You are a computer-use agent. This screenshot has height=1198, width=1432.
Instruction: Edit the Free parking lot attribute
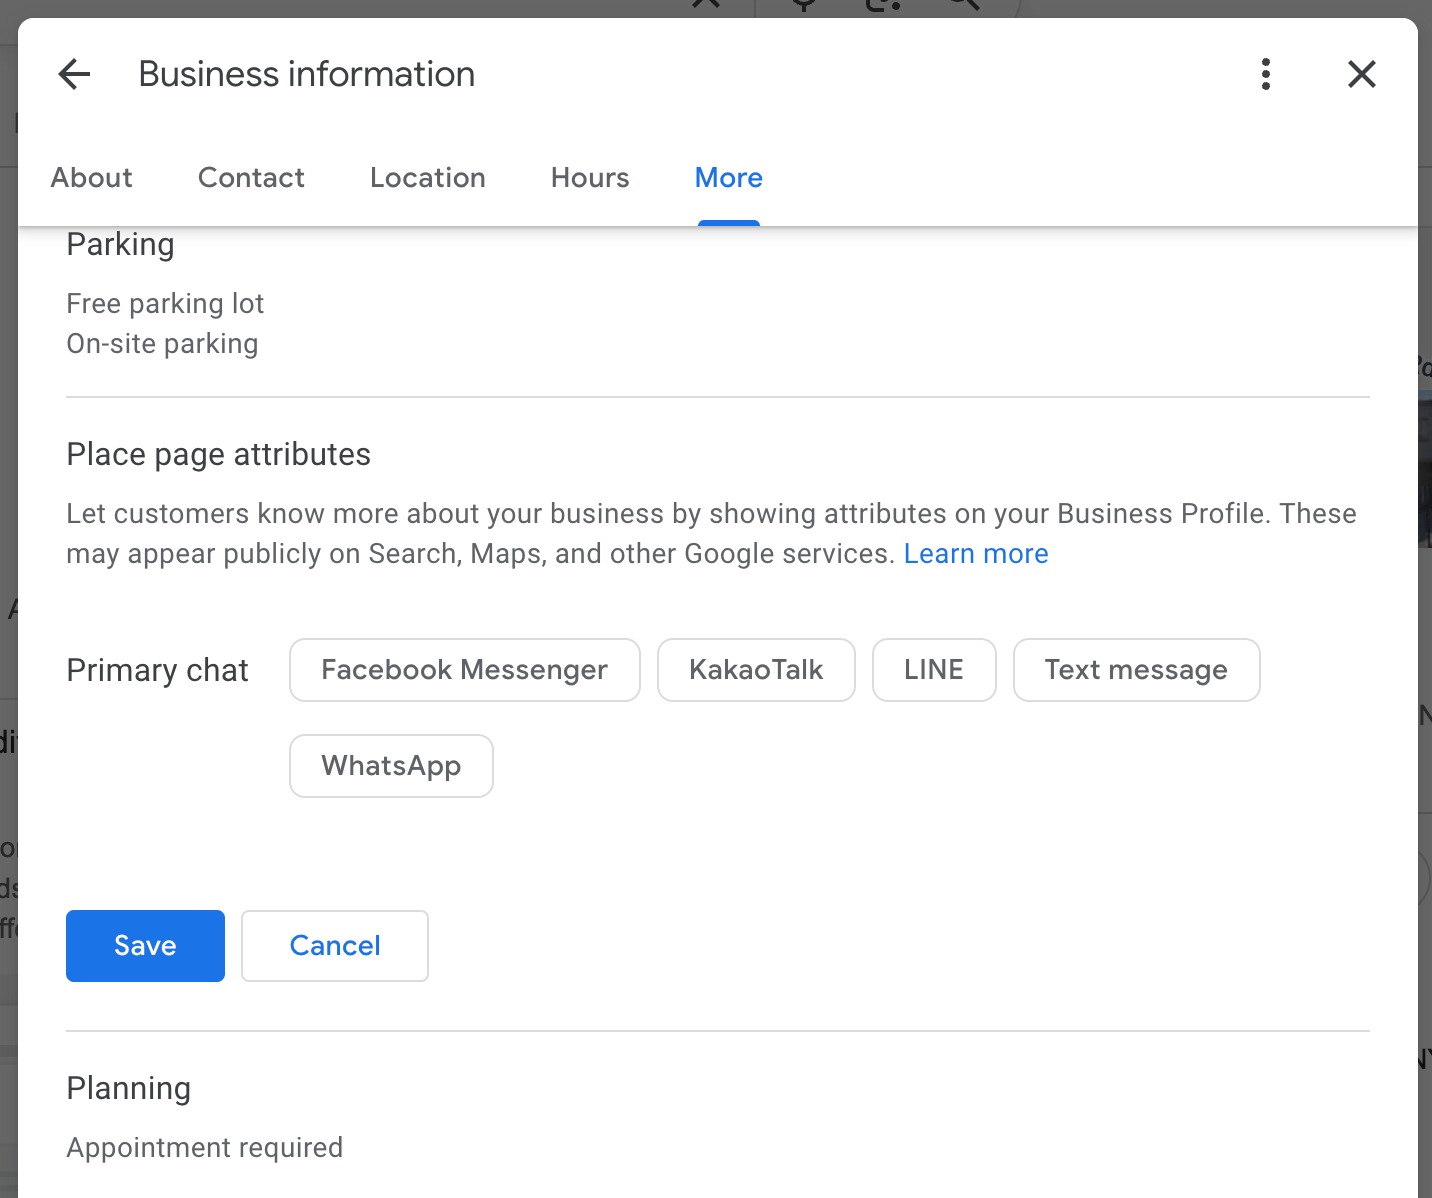click(165, 303)
